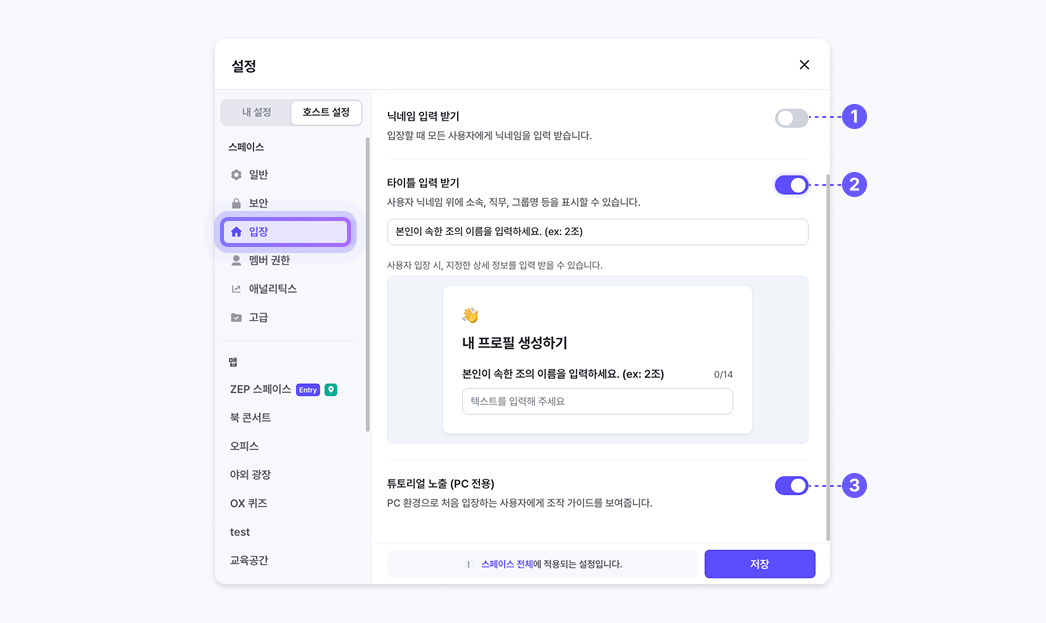Click the green pin icon beside ZEP 스페이스
The image size is (1046, 623).
331,389
